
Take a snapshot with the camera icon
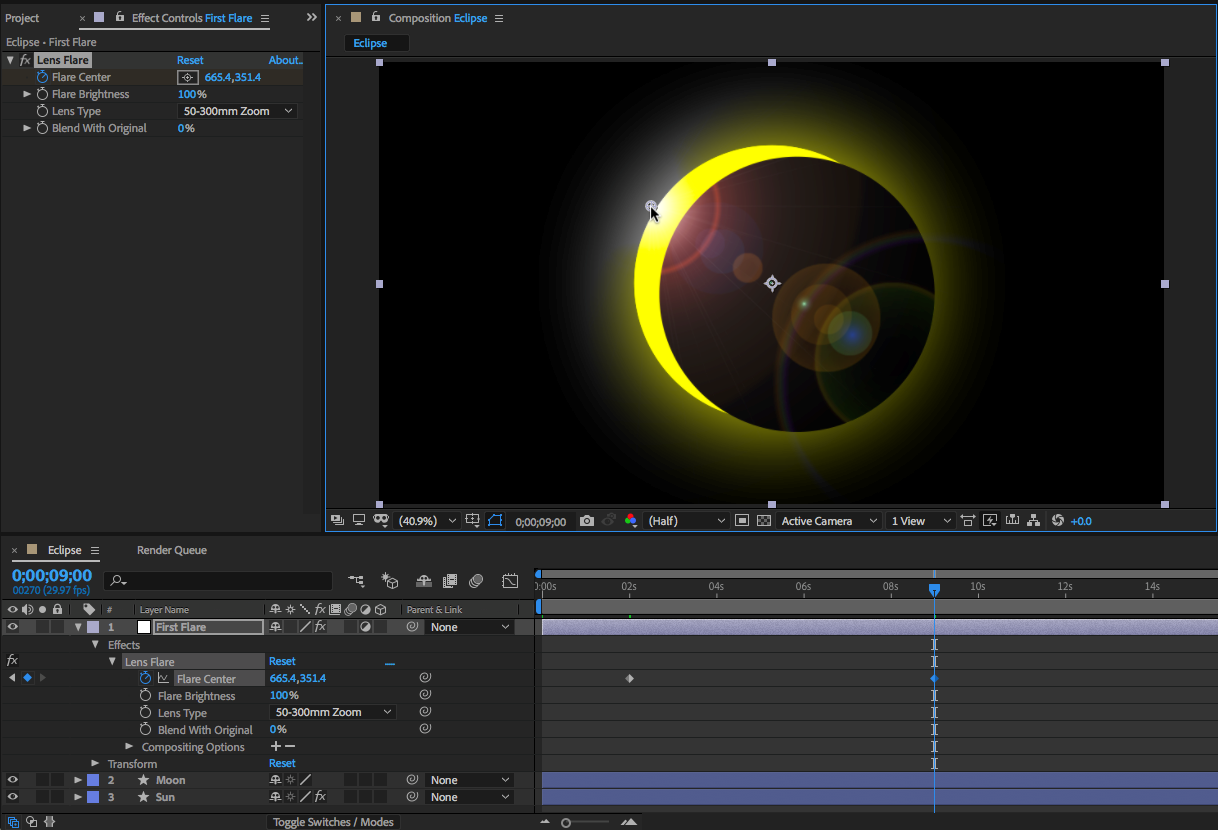(x=587, y=521)
